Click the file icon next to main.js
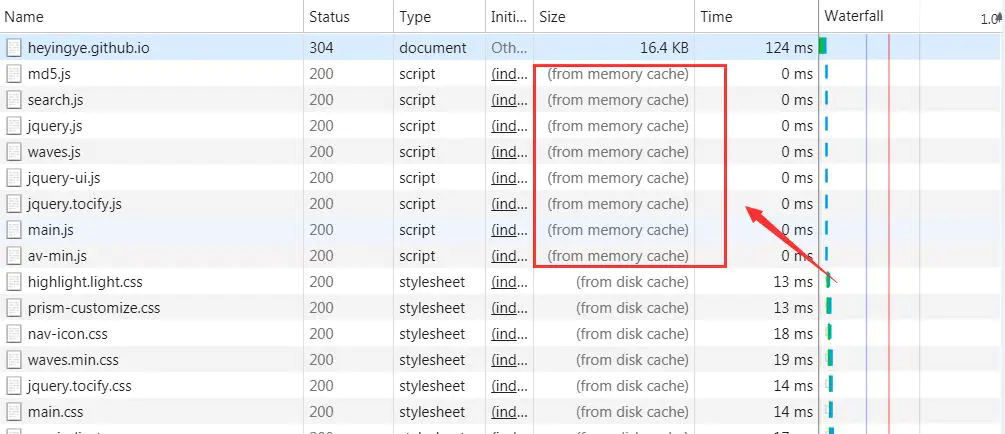This screenshot has width=1005, height=434. (x=14, y=230)
